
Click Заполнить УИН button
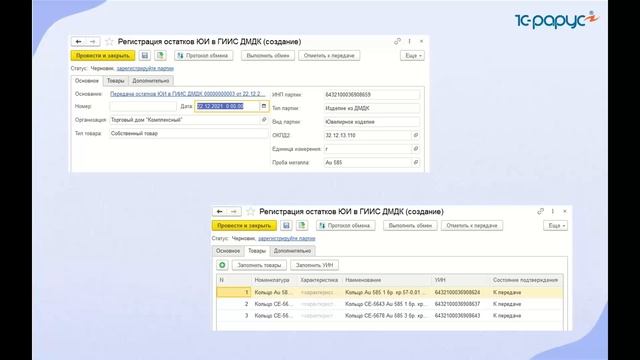coord(314,265)
